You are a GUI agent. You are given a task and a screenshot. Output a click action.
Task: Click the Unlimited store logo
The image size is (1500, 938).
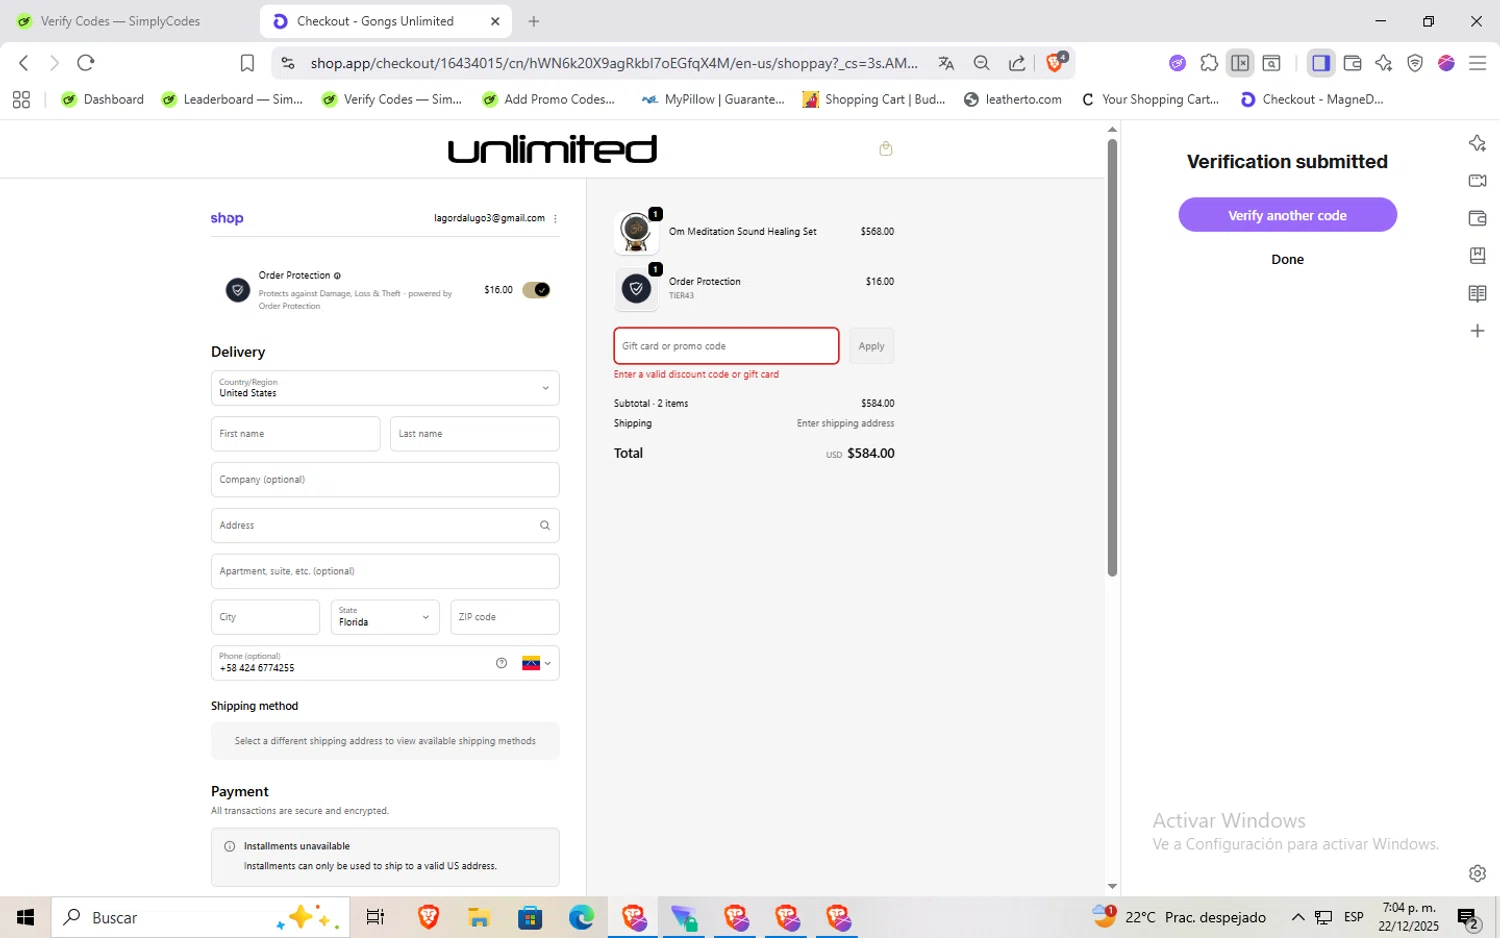552,149
